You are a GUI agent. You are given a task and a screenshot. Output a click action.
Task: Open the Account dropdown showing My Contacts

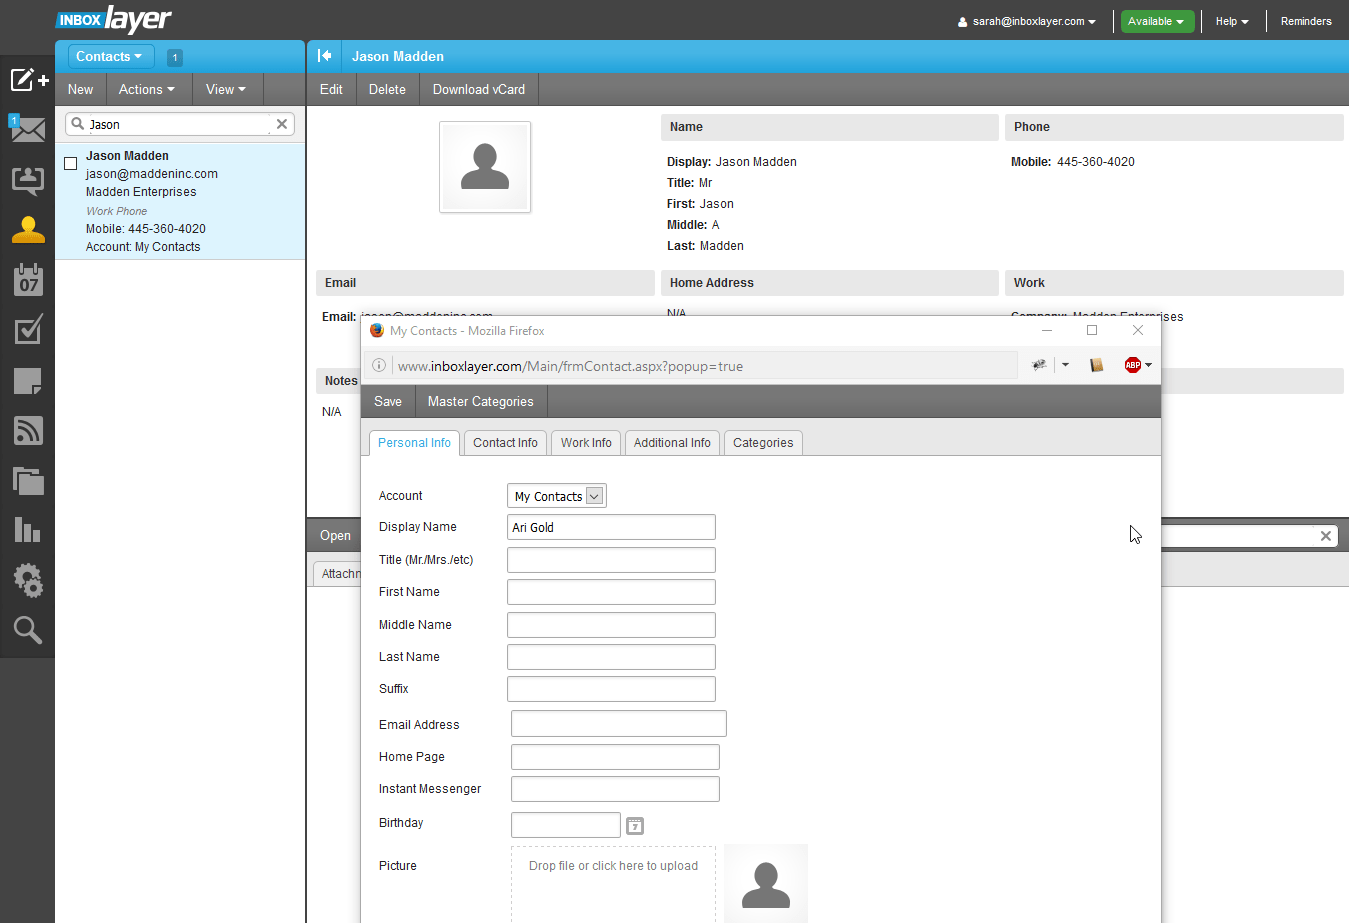pos(556,495)
